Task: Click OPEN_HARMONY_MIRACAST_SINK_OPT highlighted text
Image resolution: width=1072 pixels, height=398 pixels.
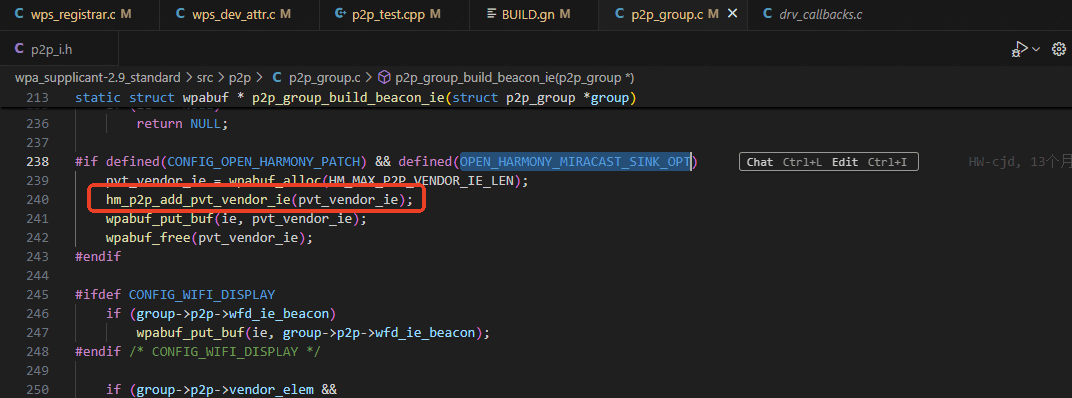Action: click(577, 161)
